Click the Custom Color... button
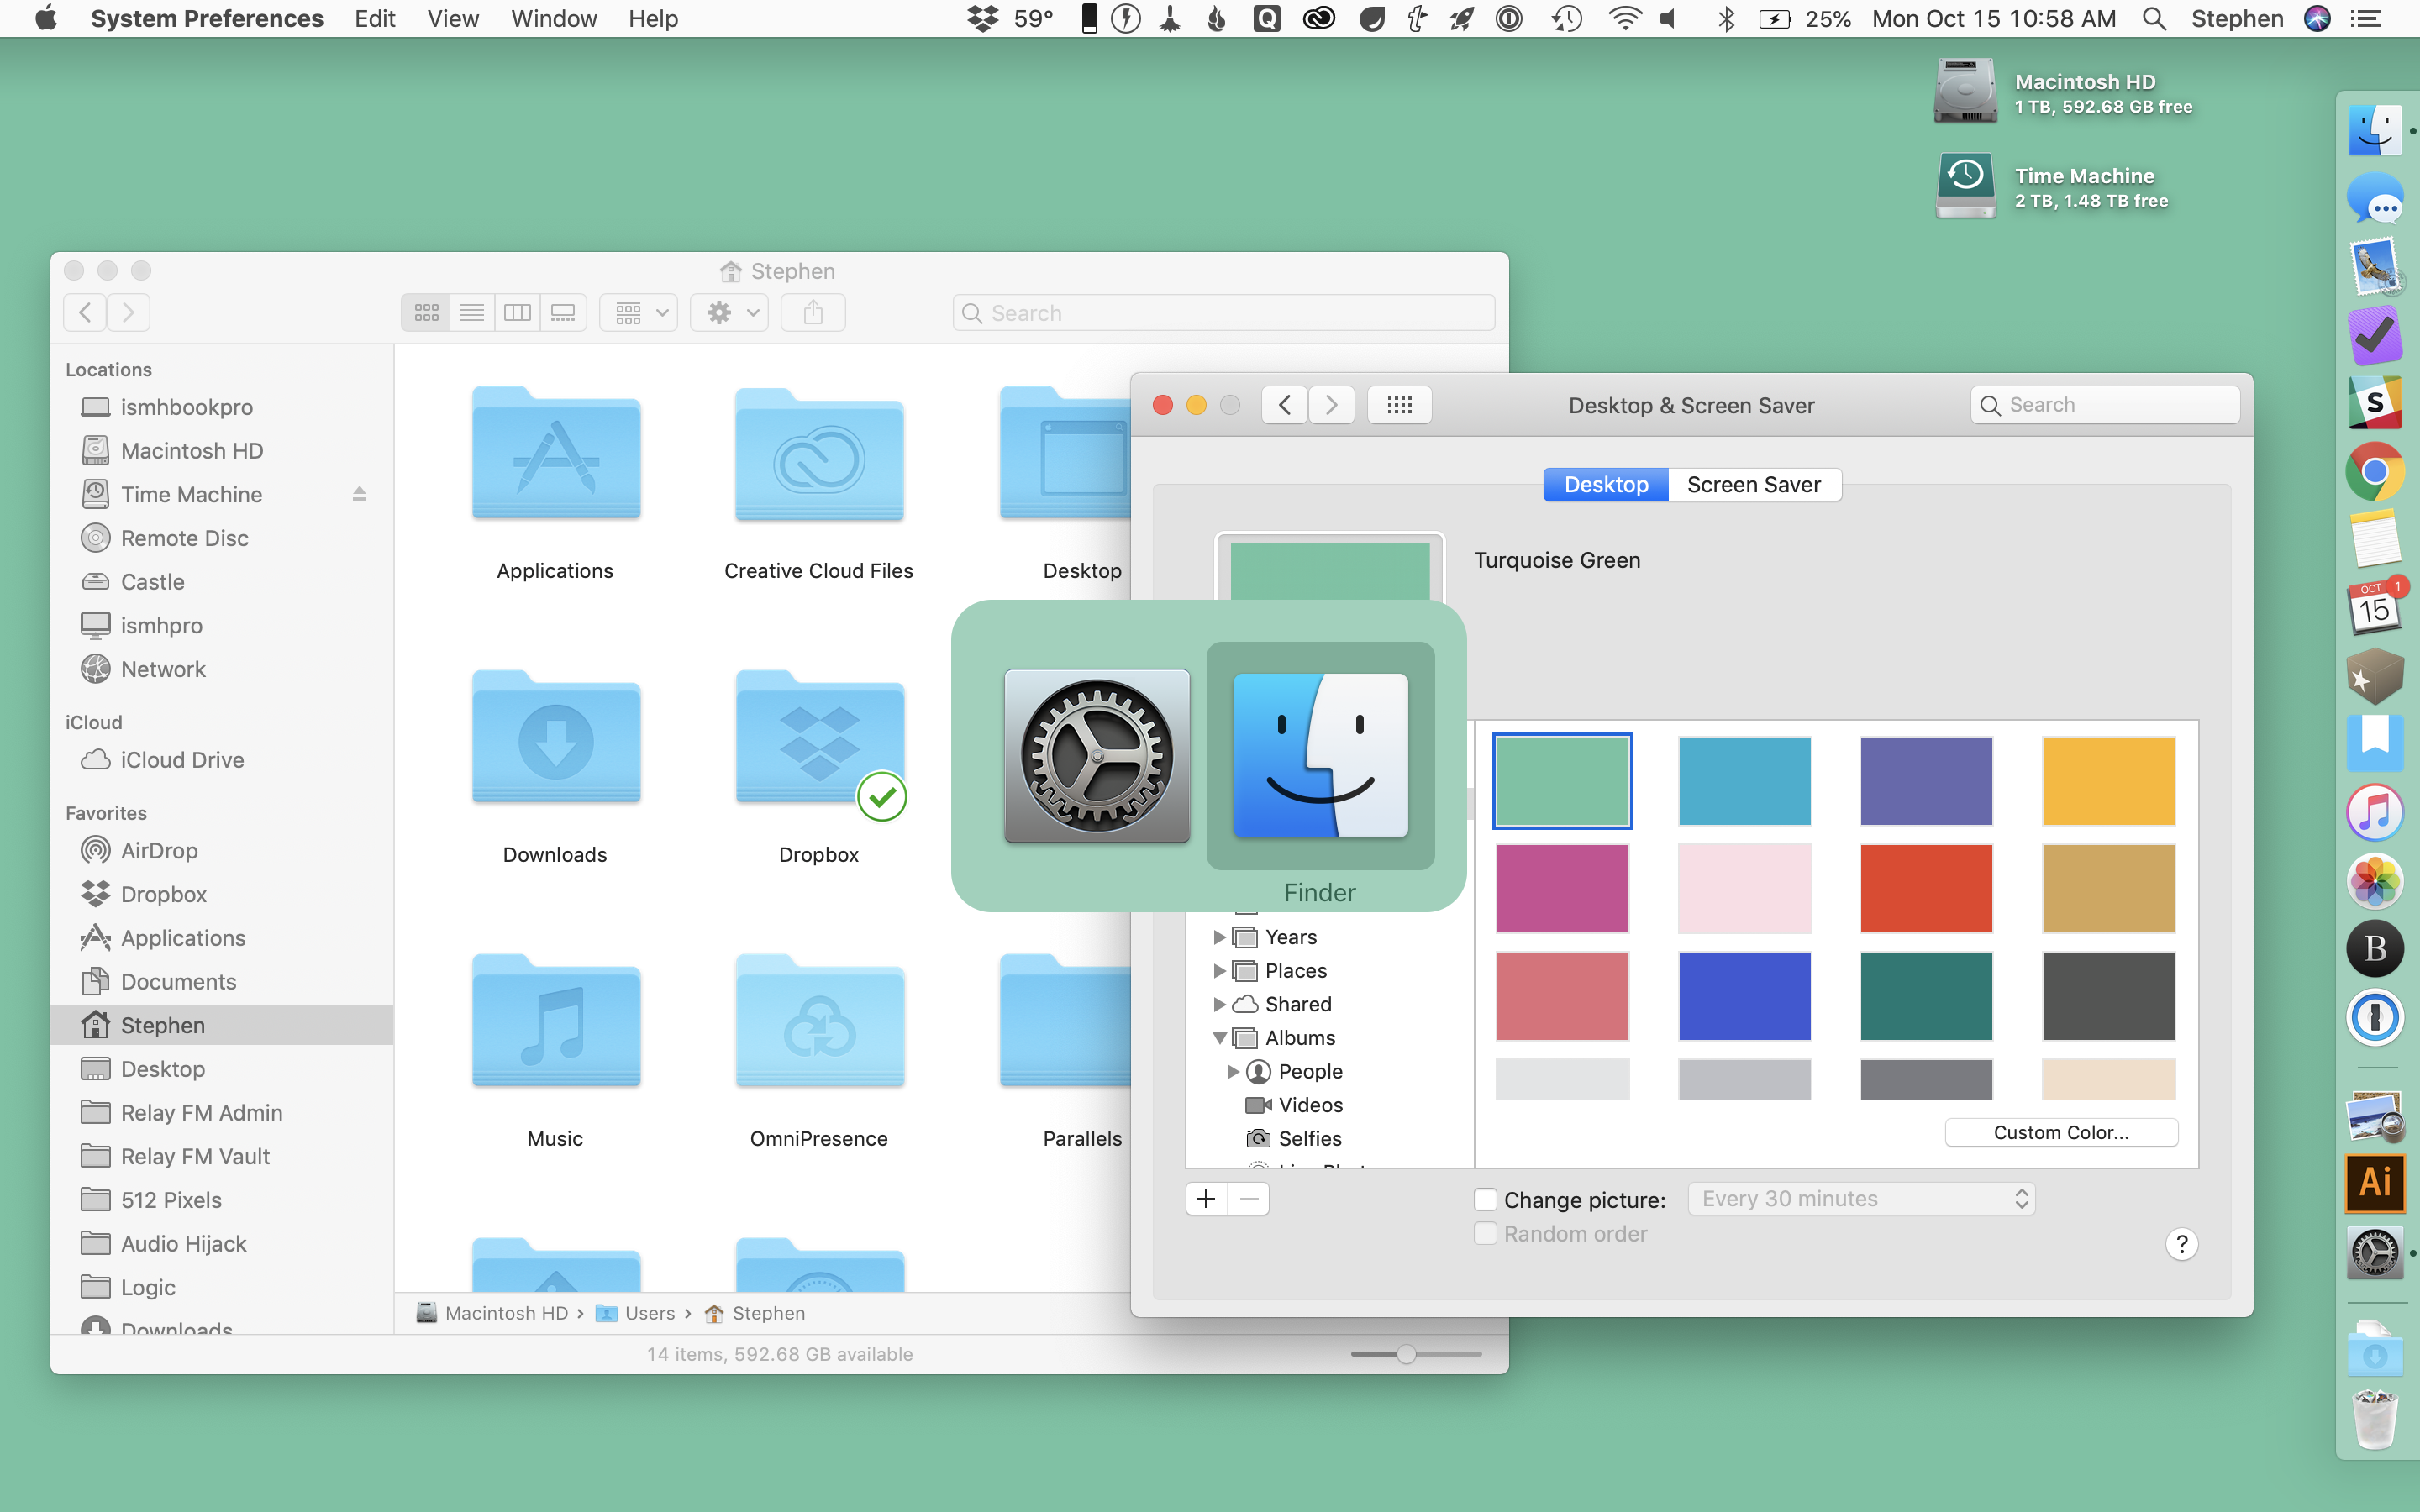The width and height of the screenshot is (2420, 1512). pyautogui.click(x=2061, y=1132)
